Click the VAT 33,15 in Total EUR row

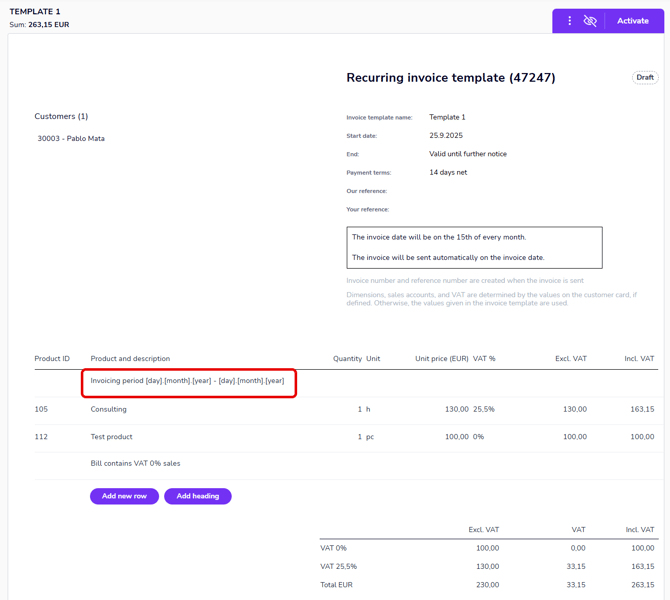point(576,585)
